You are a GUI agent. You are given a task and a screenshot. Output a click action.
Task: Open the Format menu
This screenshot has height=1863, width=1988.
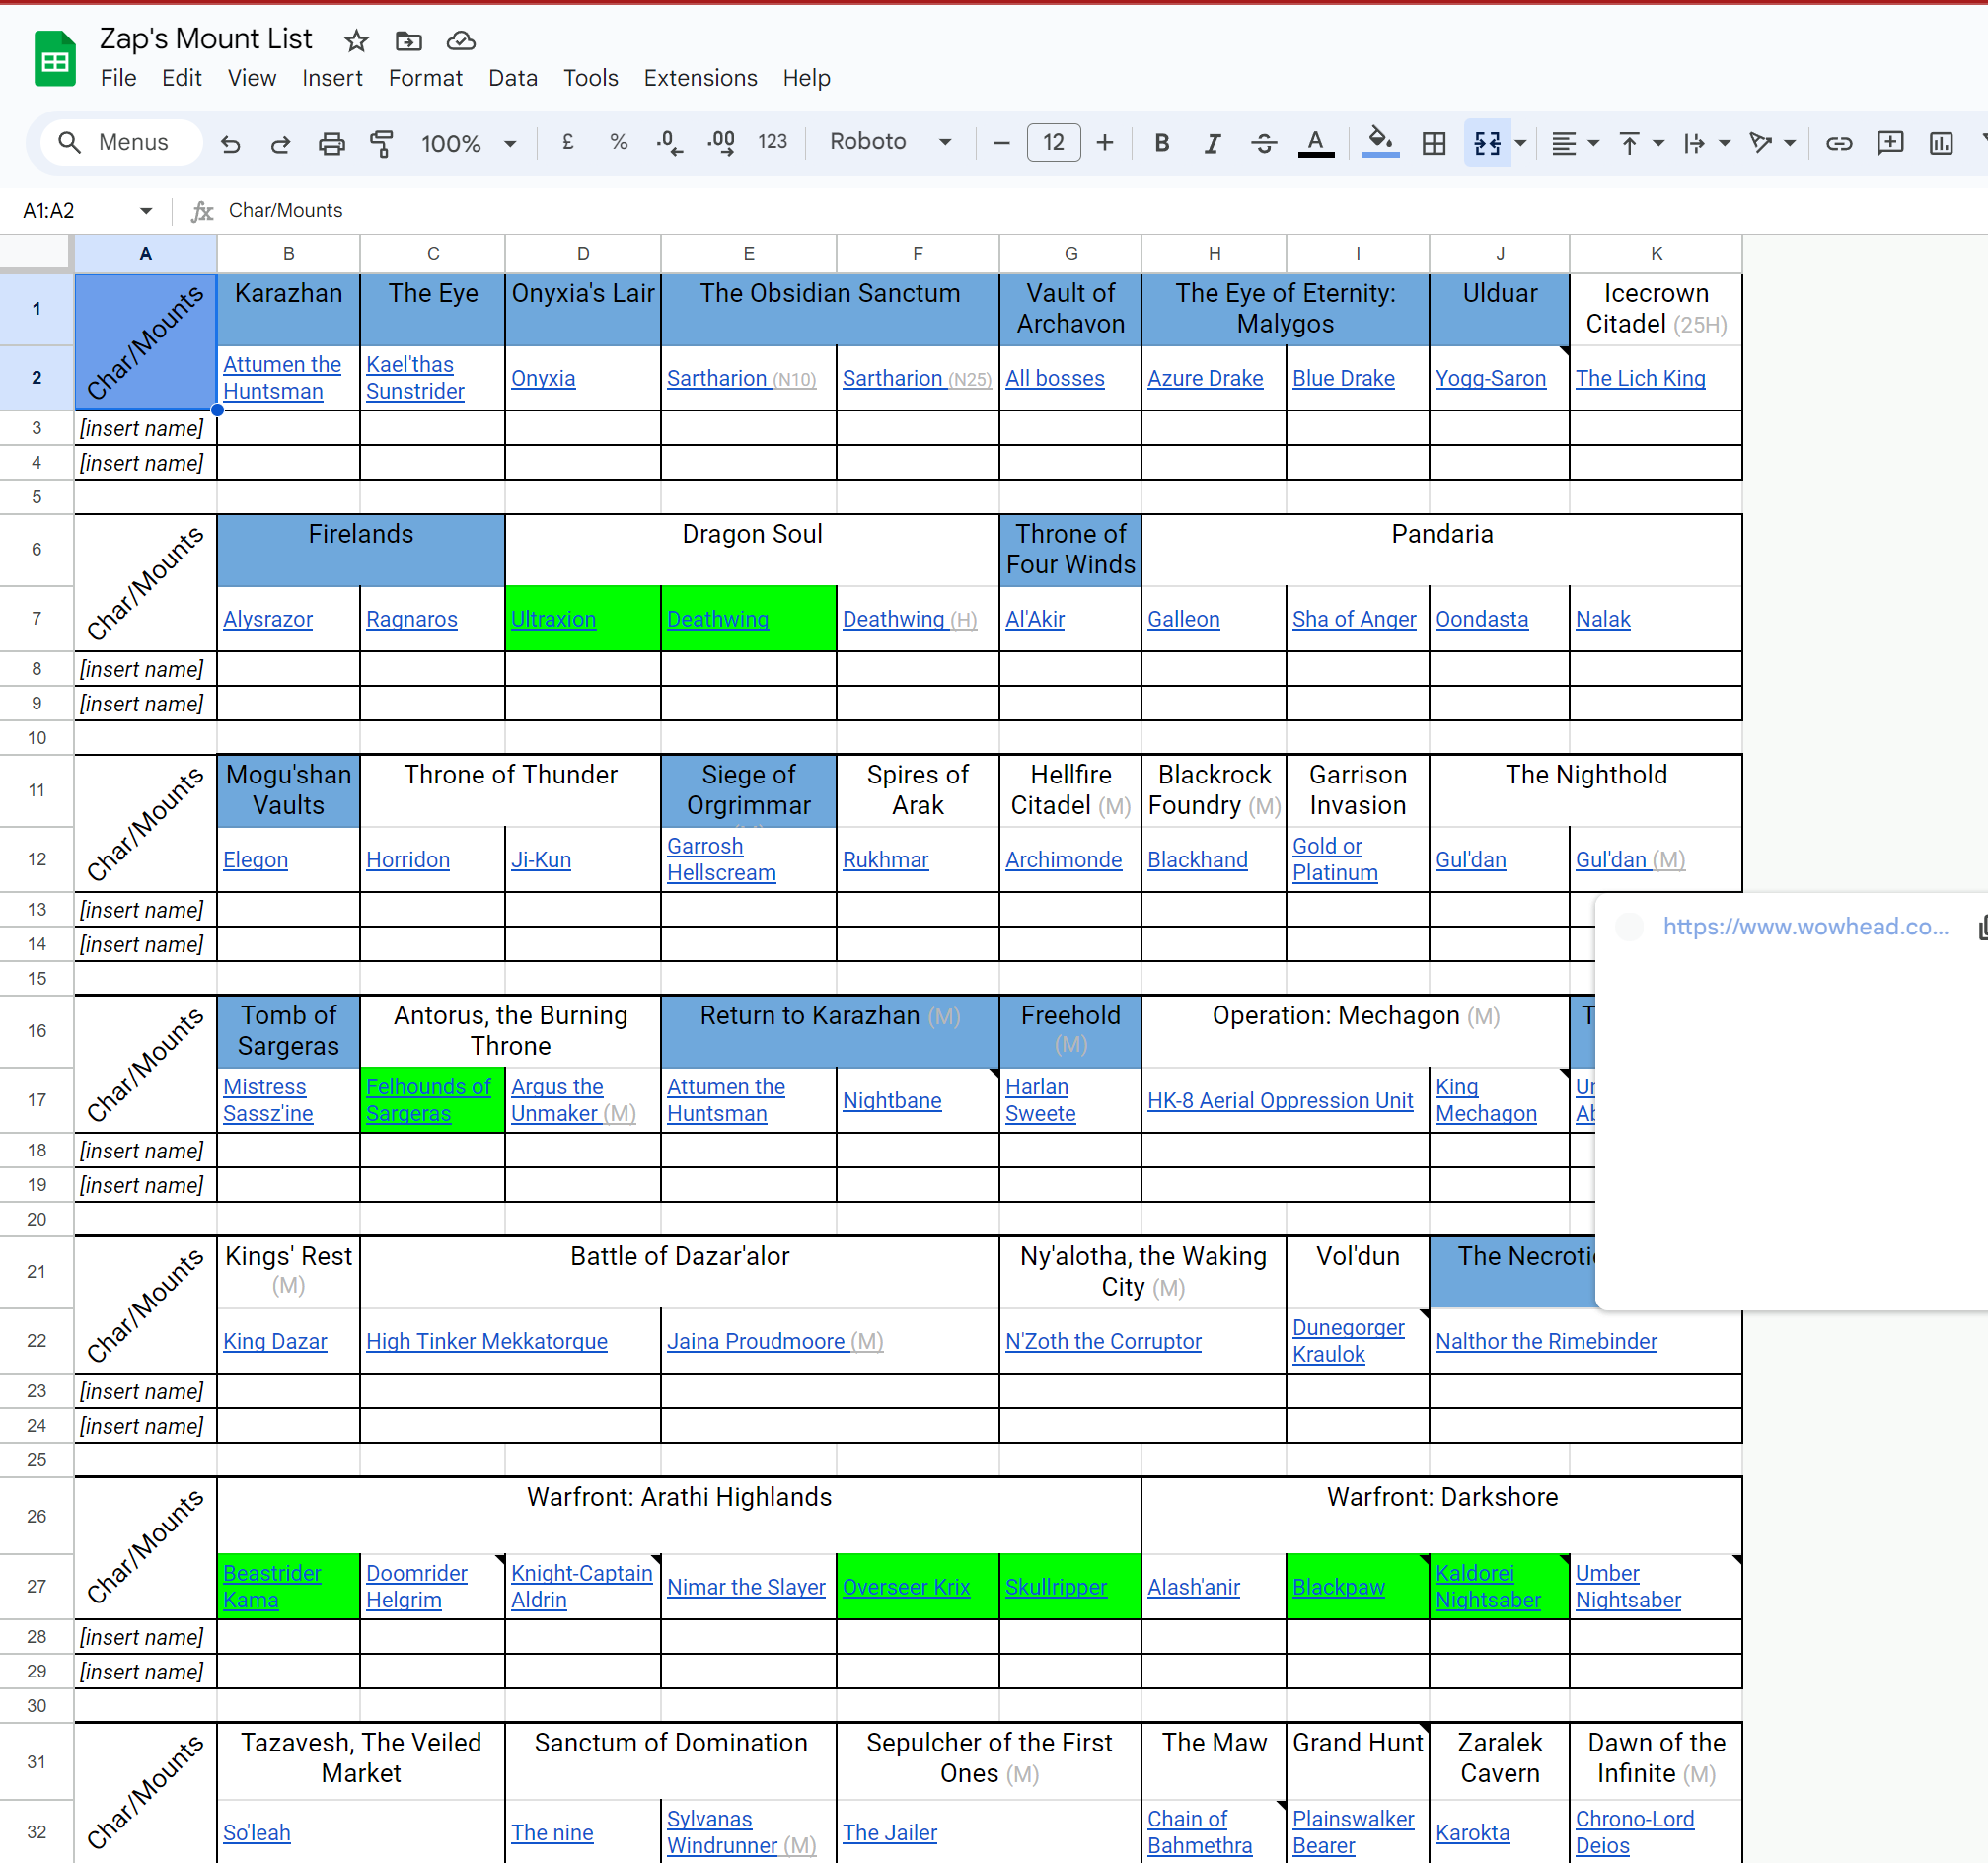coord(425,78)
